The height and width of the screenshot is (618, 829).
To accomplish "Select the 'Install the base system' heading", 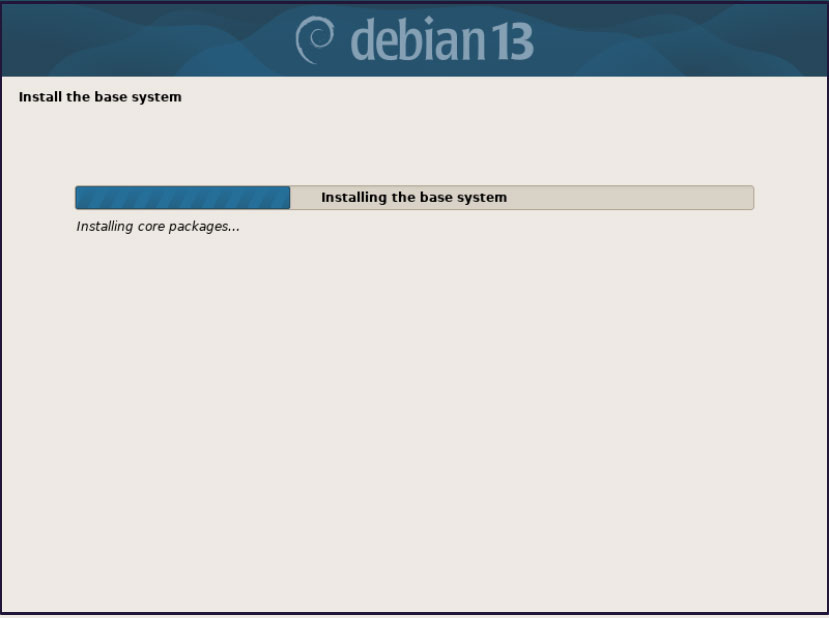I will (x=100, y=97).
